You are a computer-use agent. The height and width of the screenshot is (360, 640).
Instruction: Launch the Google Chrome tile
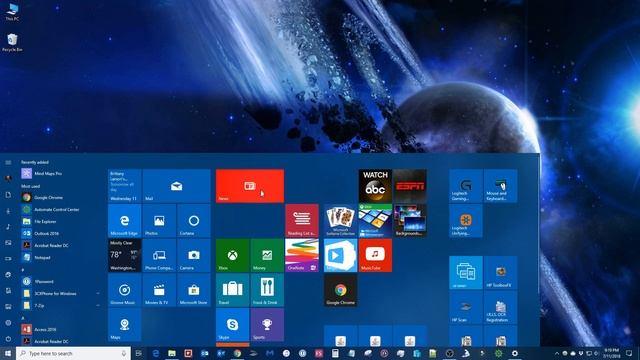pos(340,290)
